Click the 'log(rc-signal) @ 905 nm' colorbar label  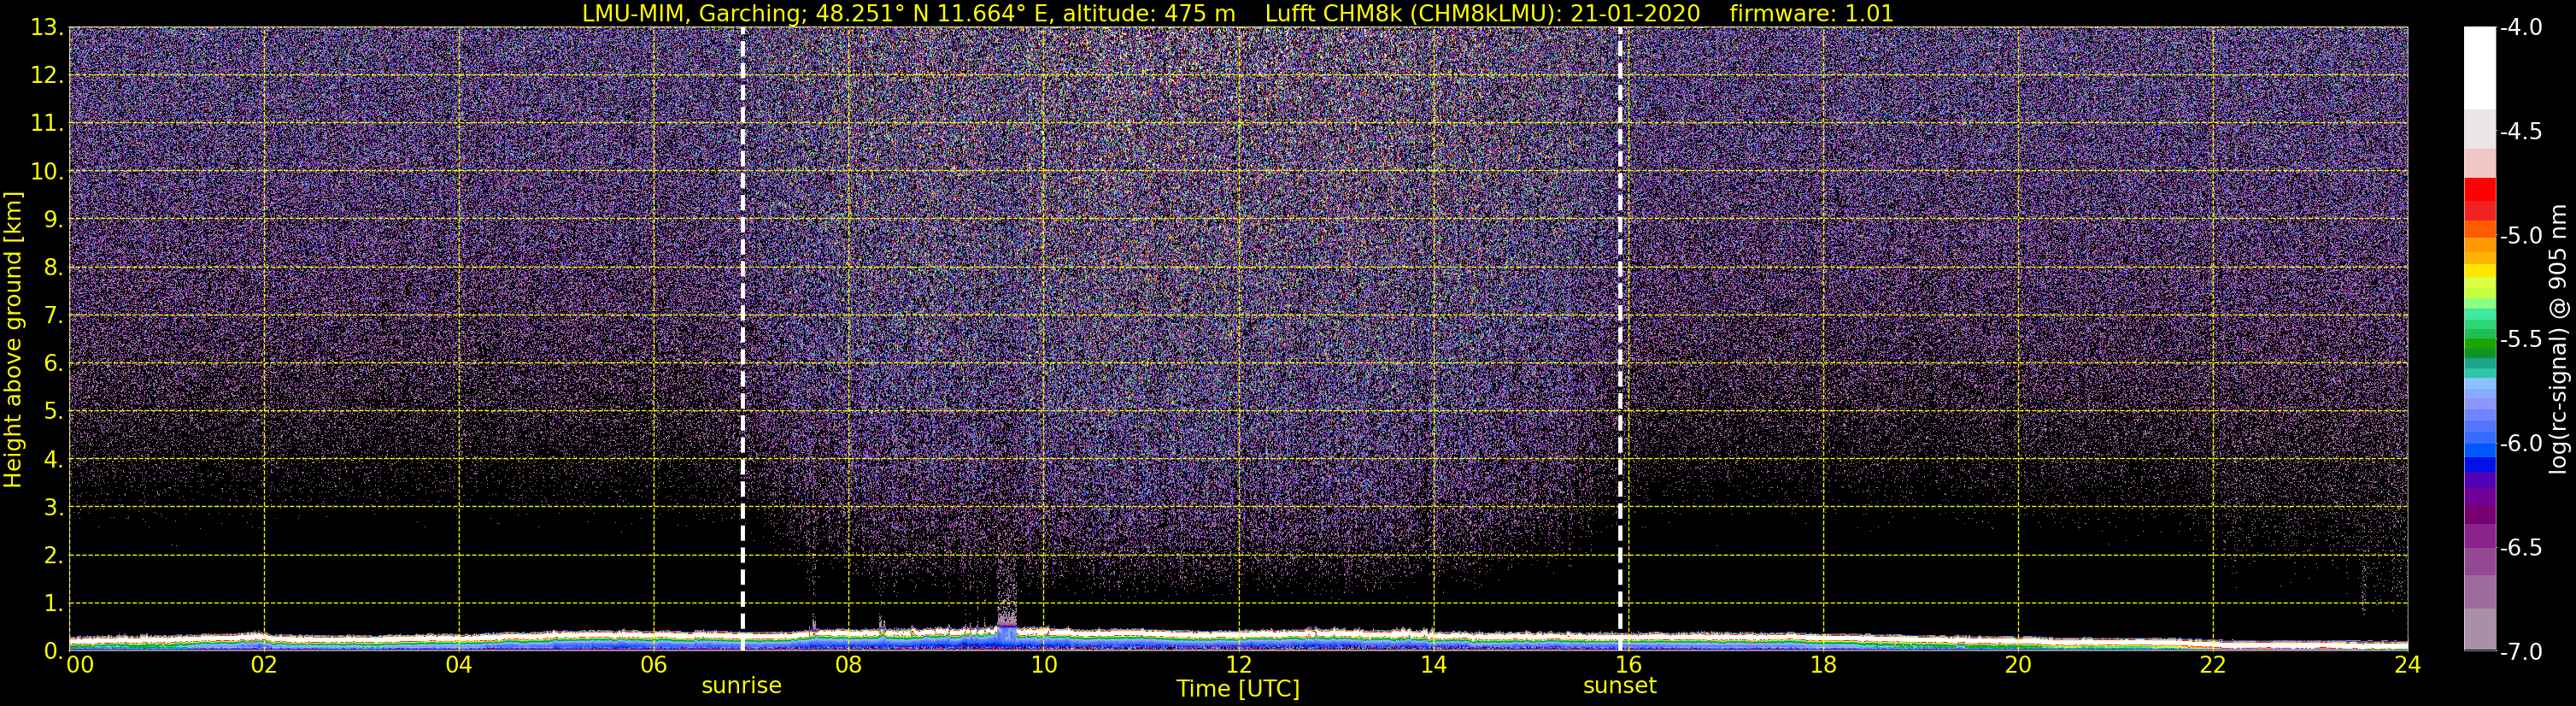tap(2558, 339)
